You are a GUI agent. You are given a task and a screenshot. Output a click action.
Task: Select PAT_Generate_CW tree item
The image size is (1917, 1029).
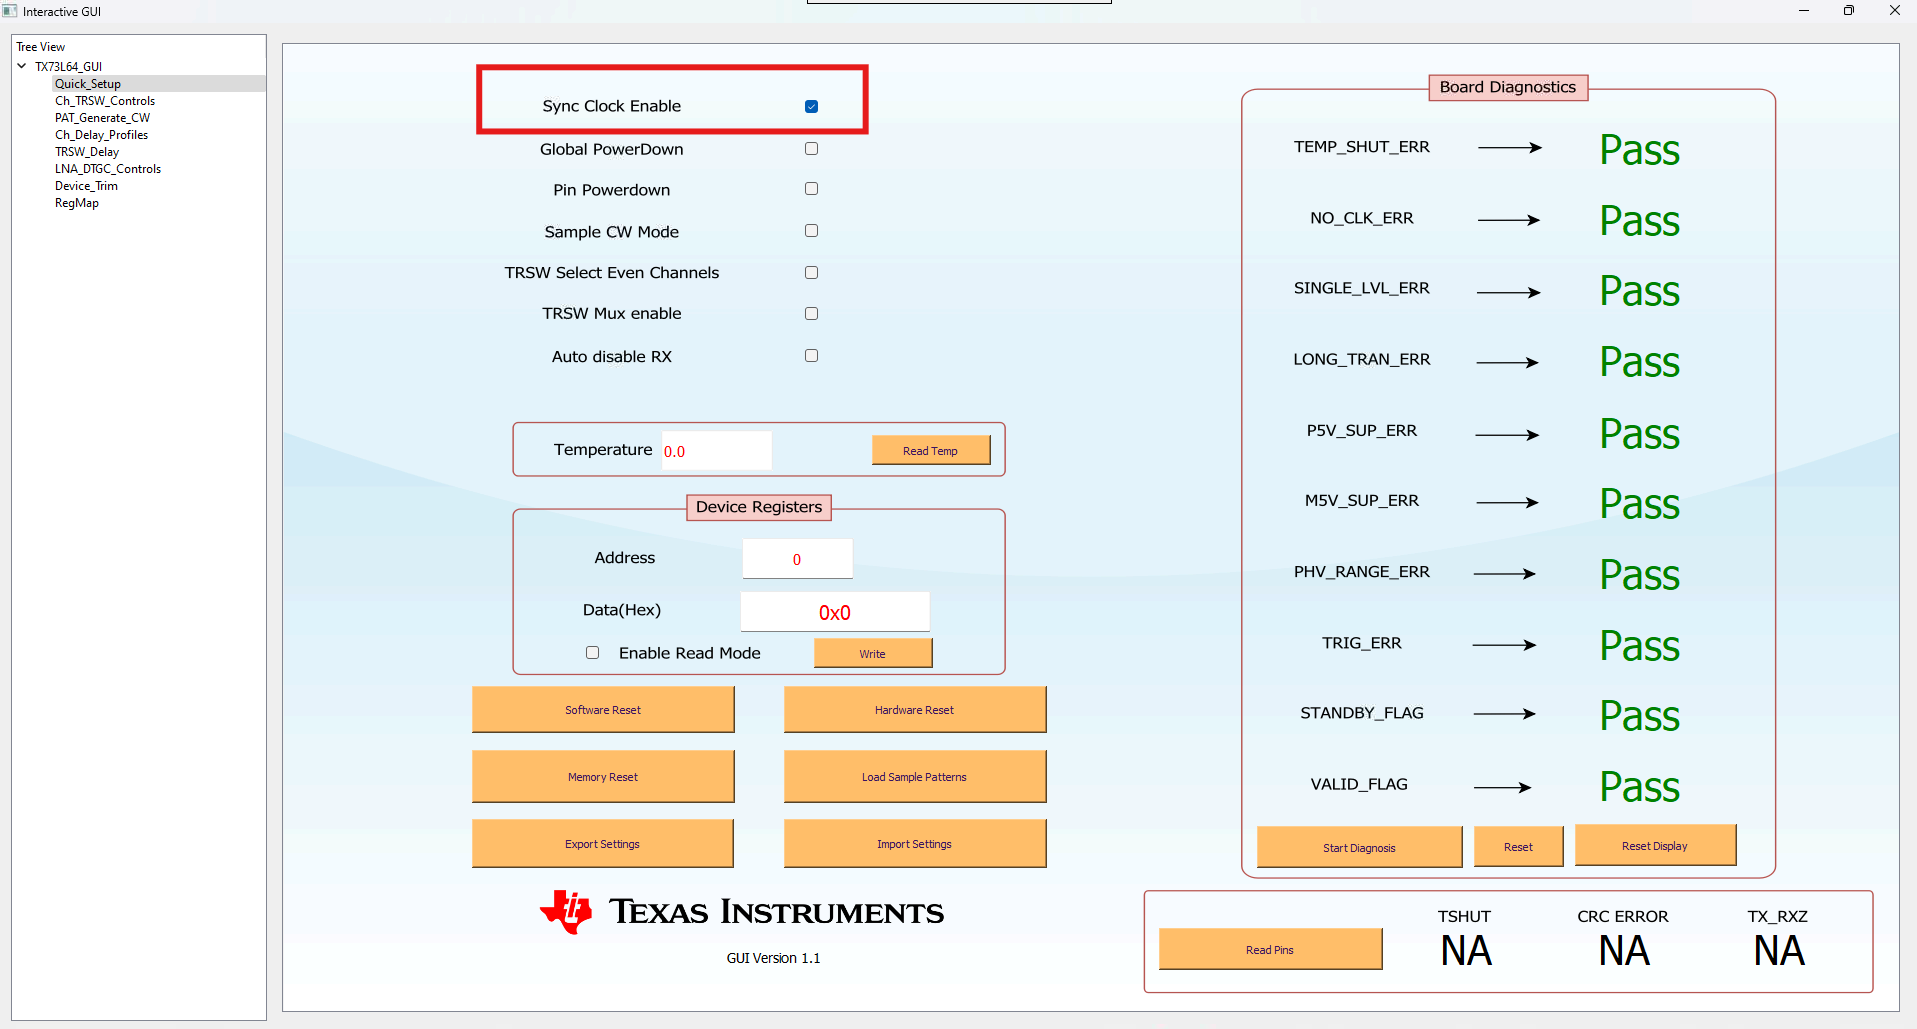point(102,118)
